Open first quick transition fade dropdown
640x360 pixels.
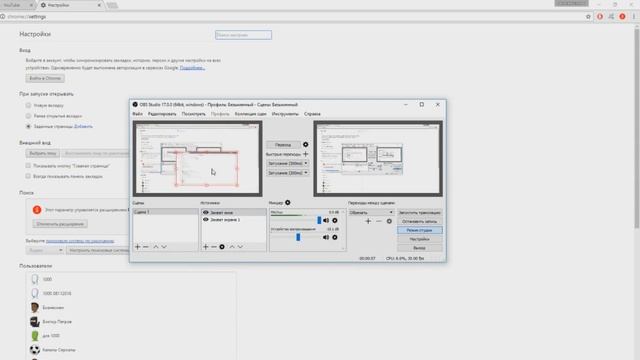point(287,163)
